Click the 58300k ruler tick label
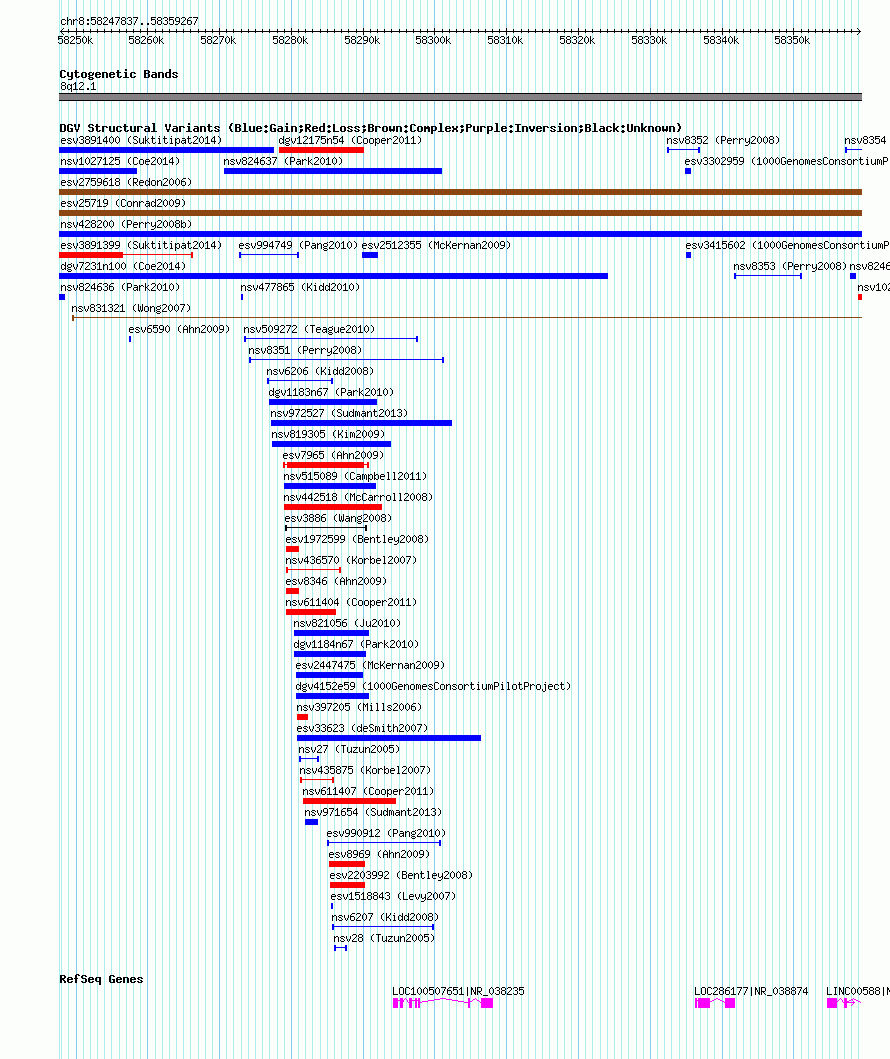The width and height of the screenshot is (890, 1059). [x=433, y=41]
